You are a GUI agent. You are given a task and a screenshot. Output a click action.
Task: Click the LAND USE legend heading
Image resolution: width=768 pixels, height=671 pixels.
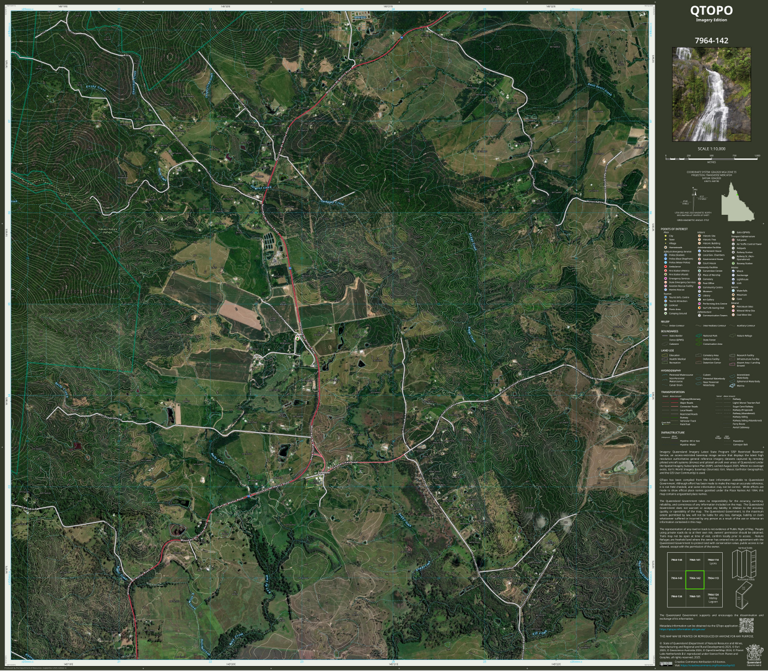tap(668, 351)
